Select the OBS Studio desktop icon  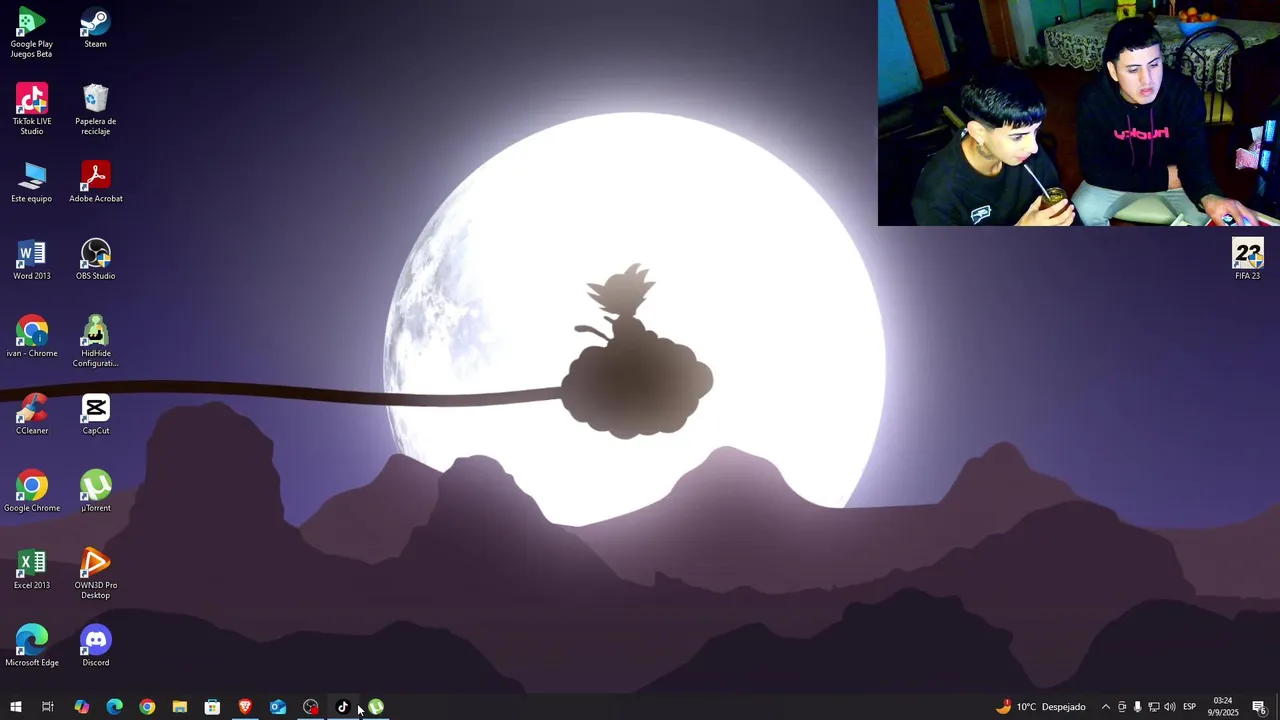tap(95, 259)
